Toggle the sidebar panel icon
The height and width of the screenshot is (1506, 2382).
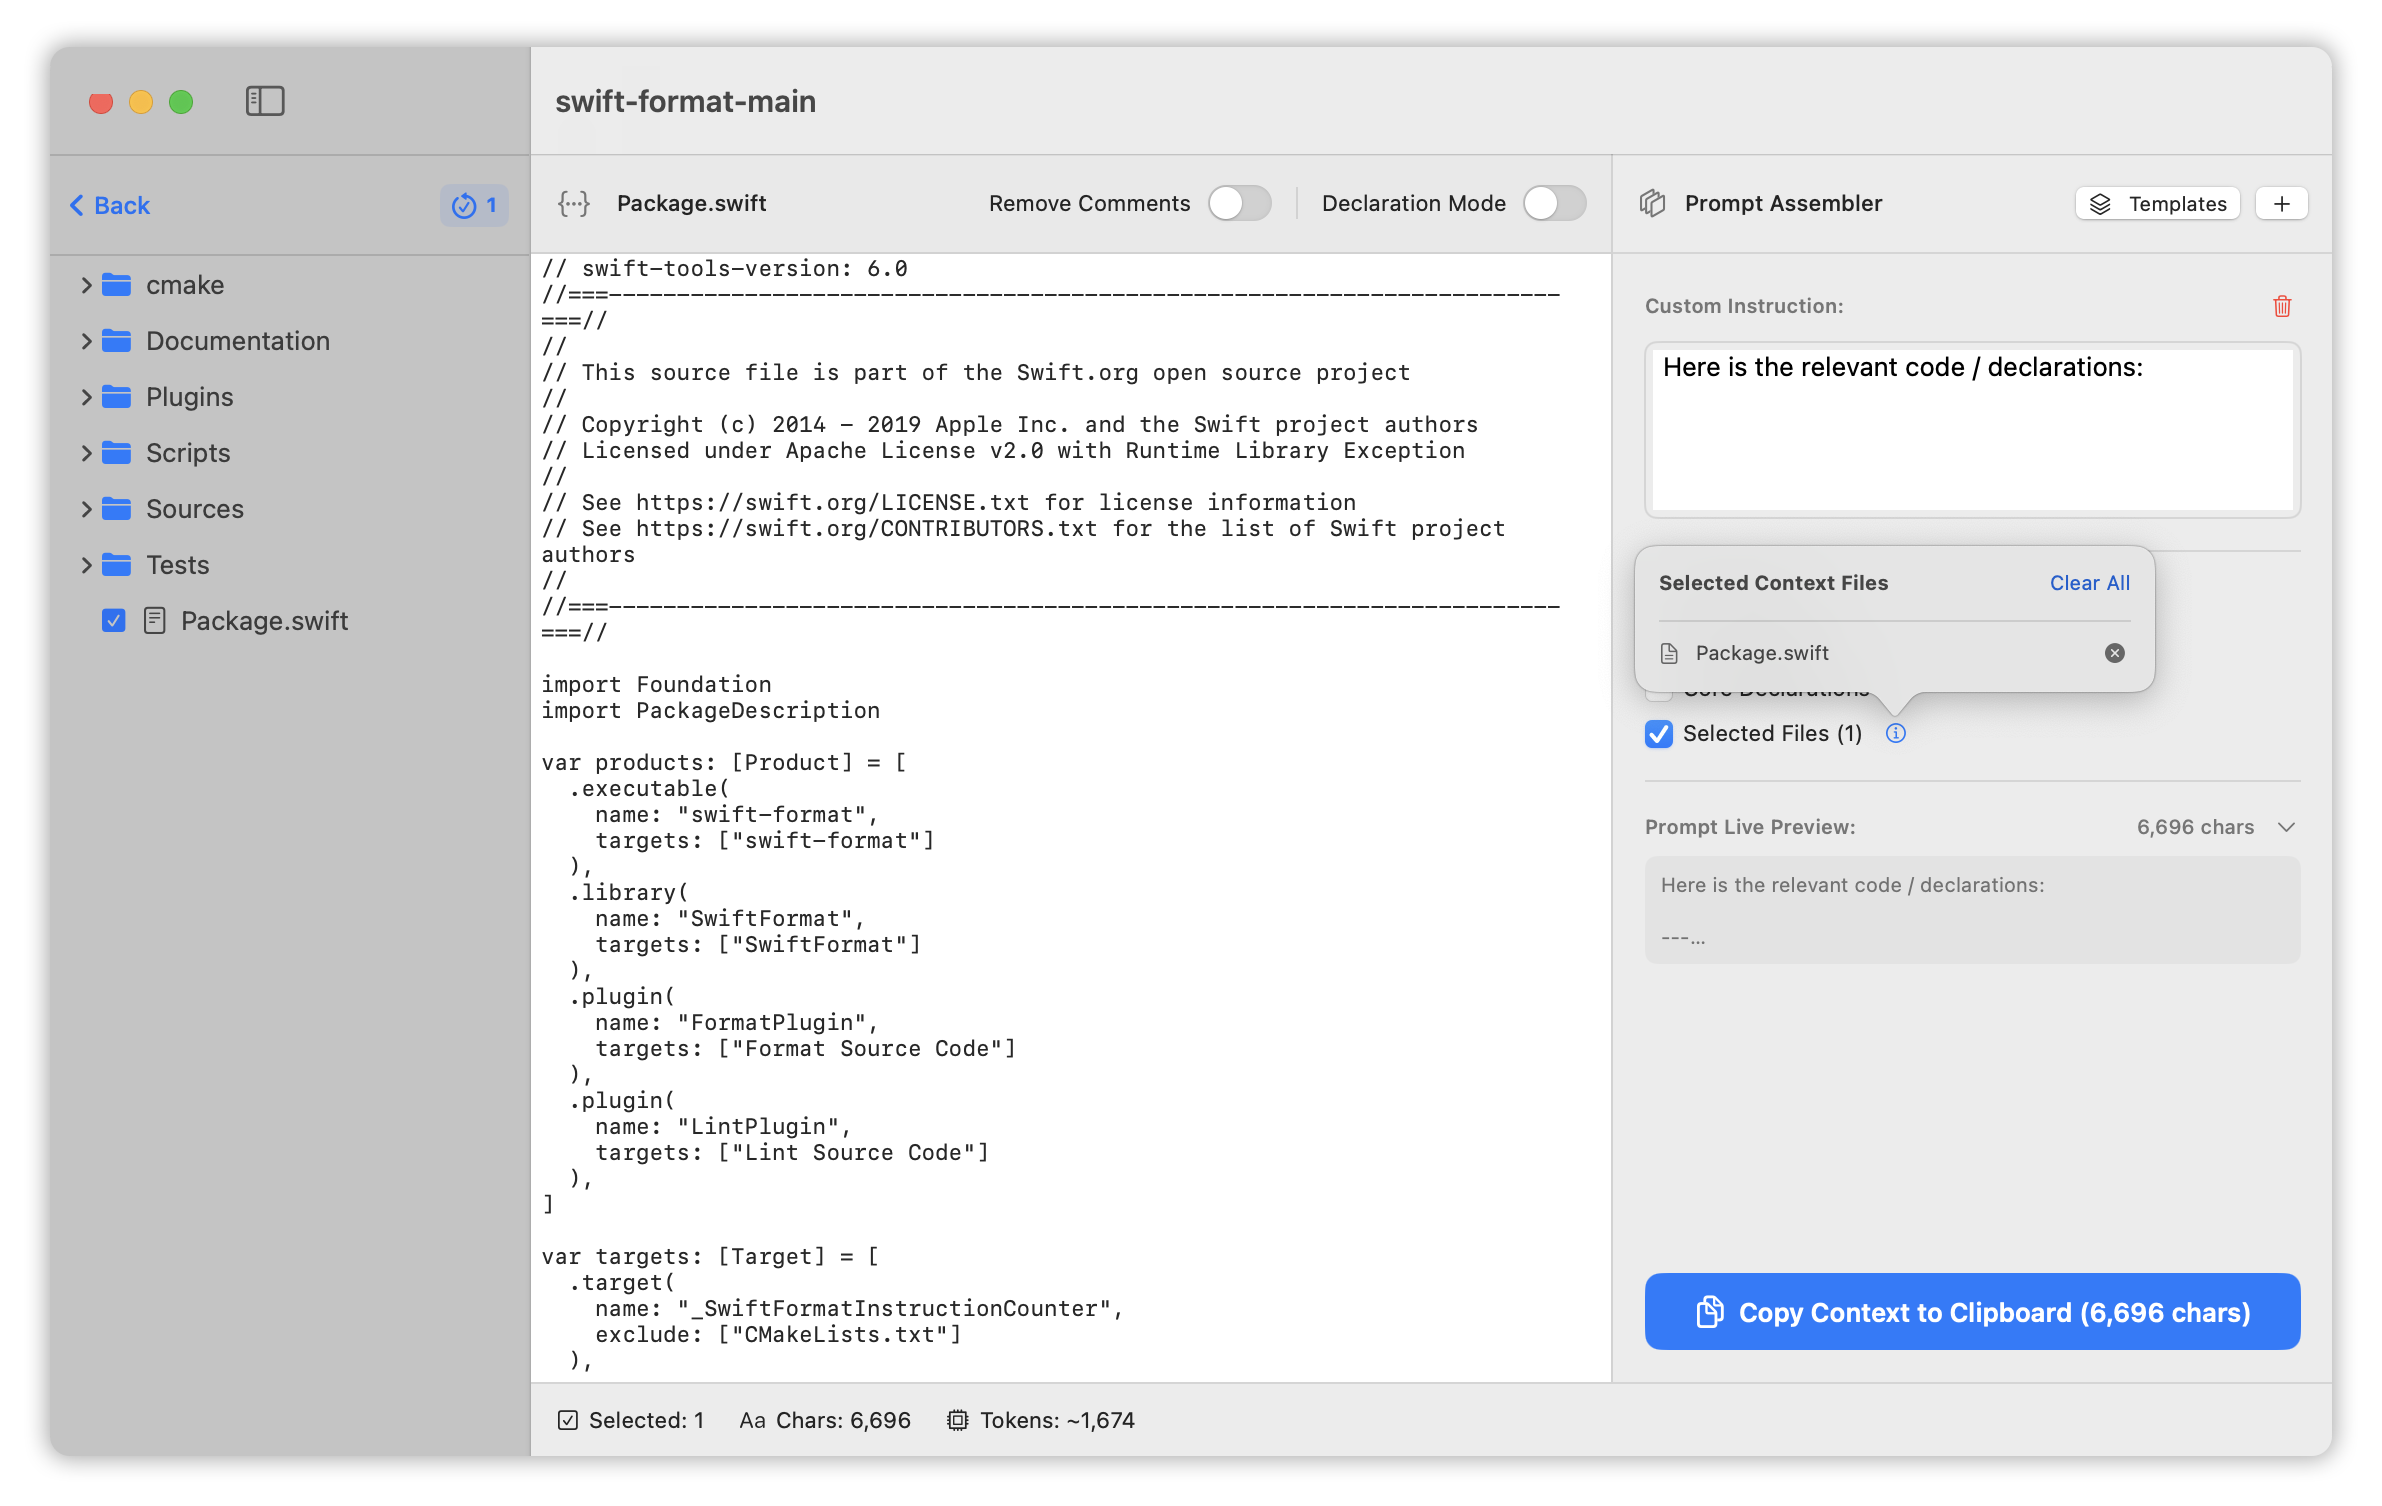click(265, 101)
